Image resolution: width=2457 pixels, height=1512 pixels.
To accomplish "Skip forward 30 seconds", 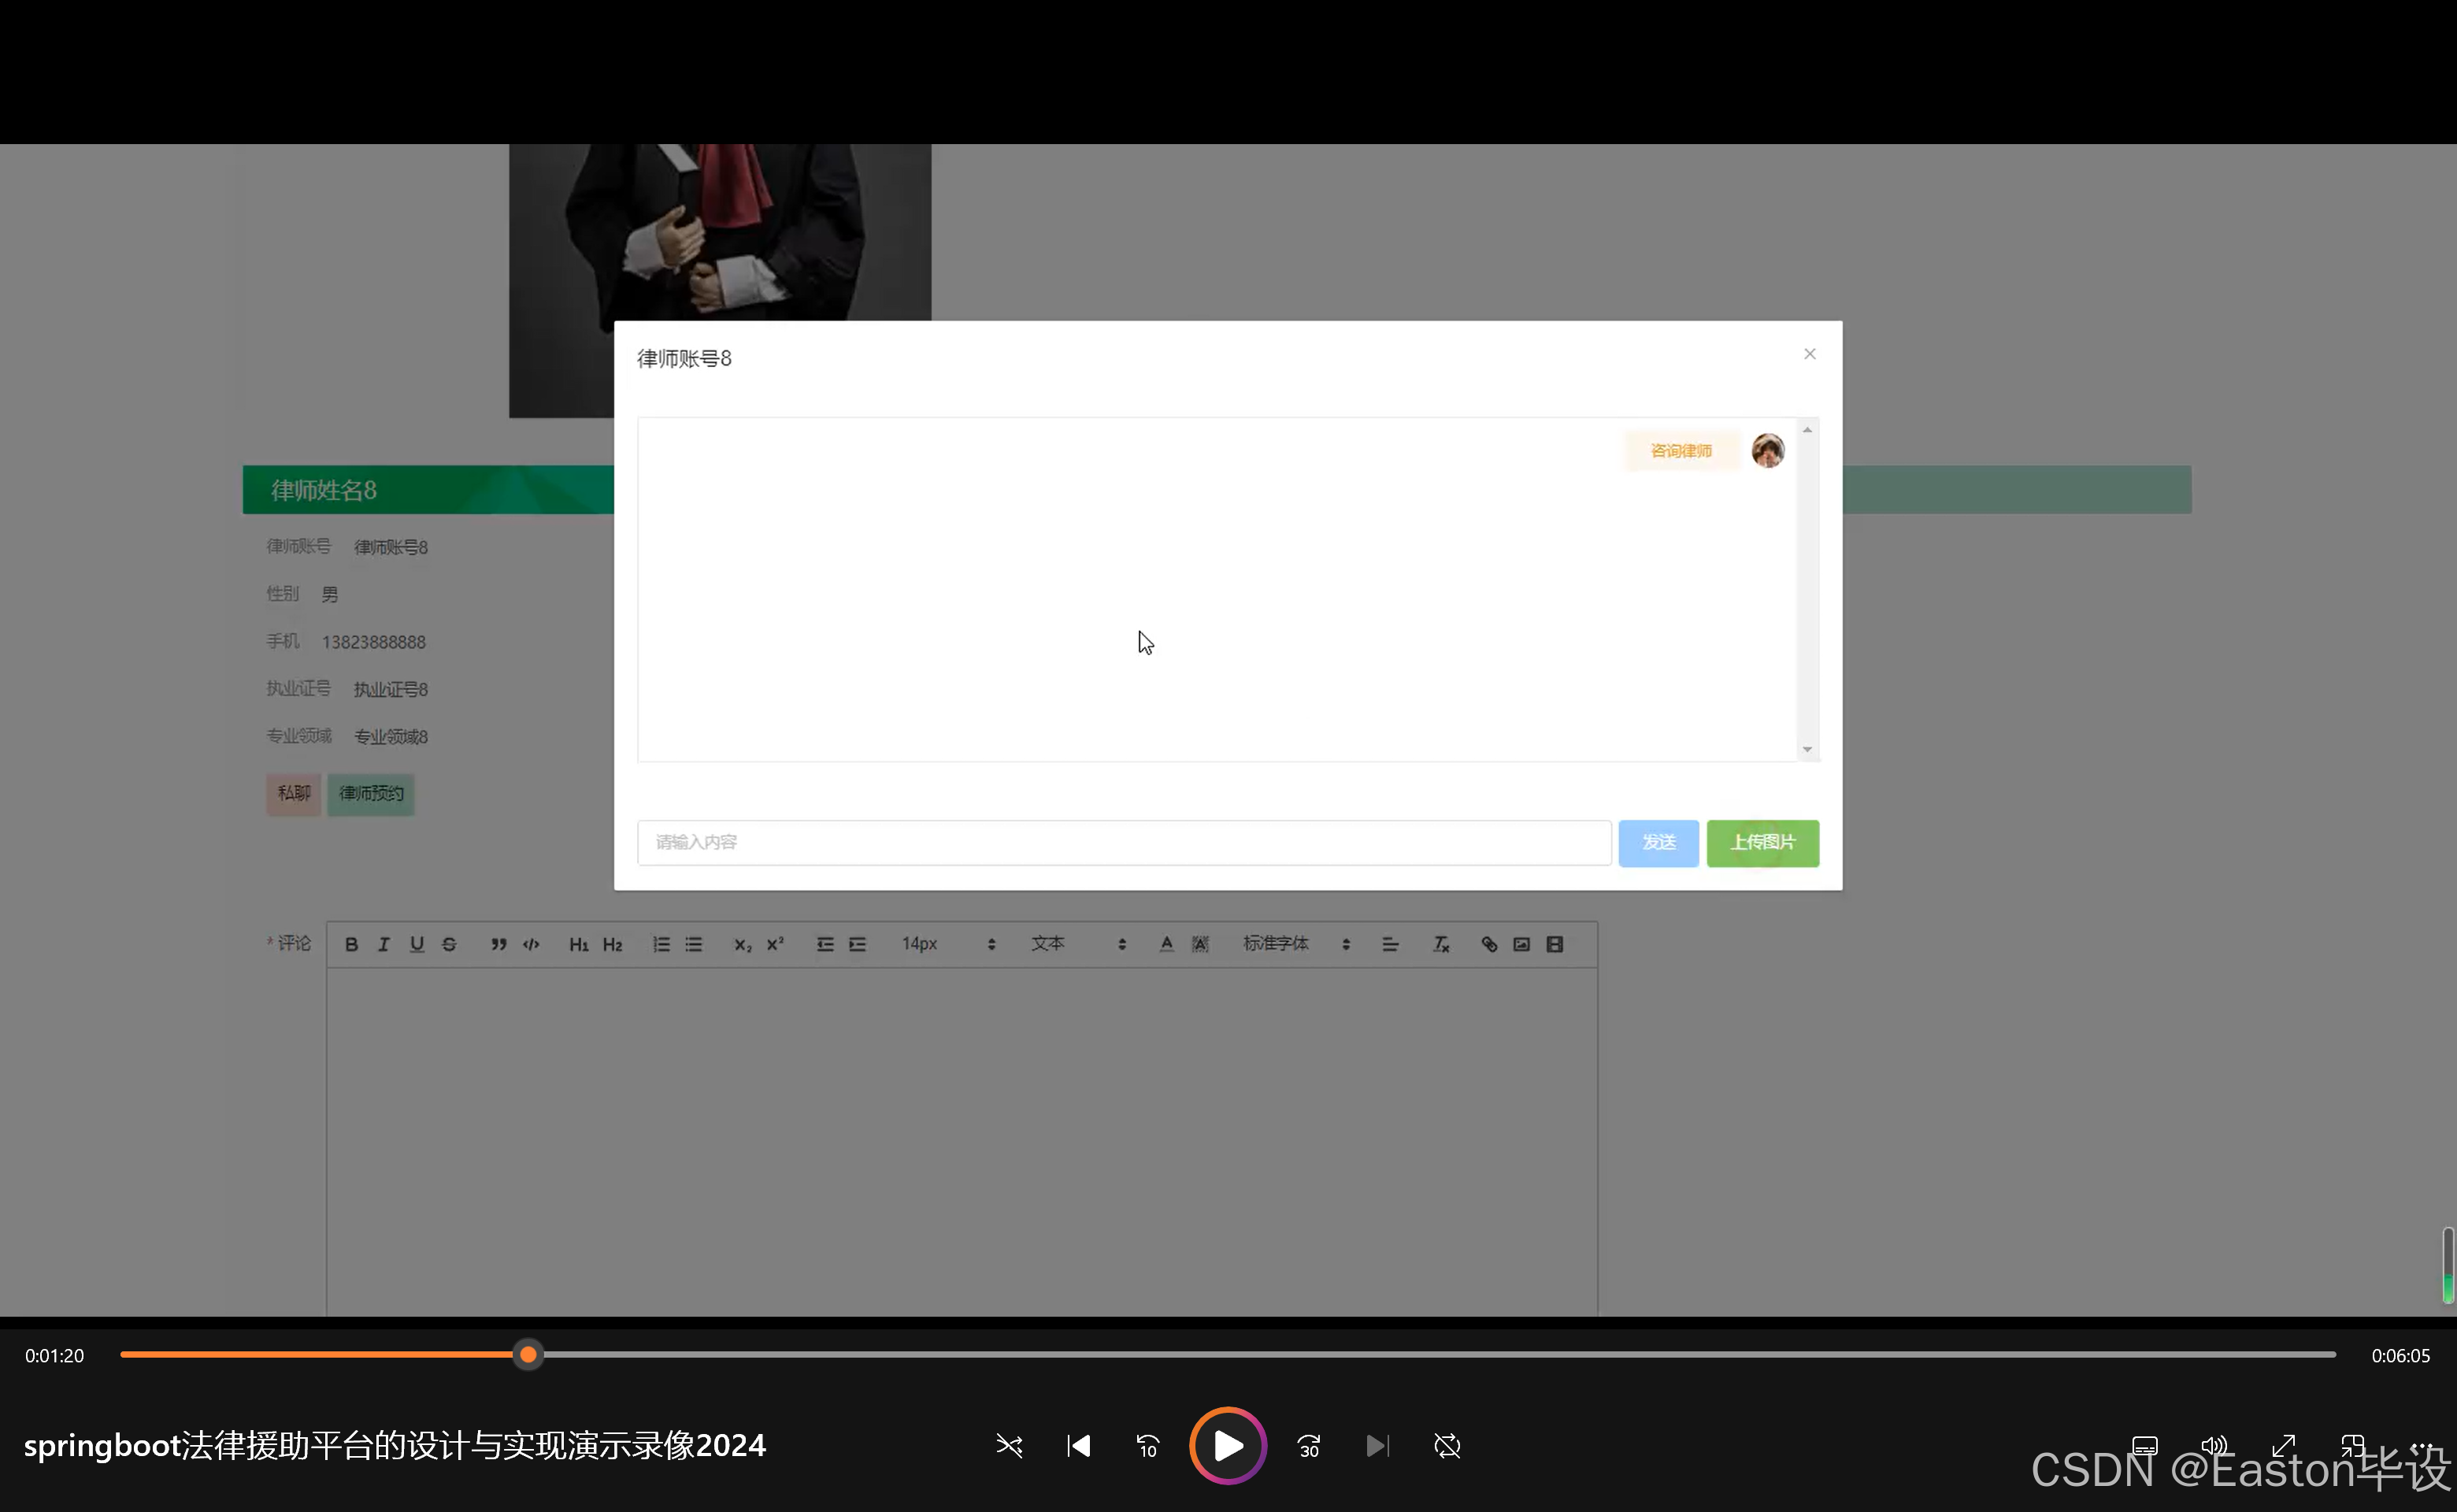I will coord(1308,1446).
